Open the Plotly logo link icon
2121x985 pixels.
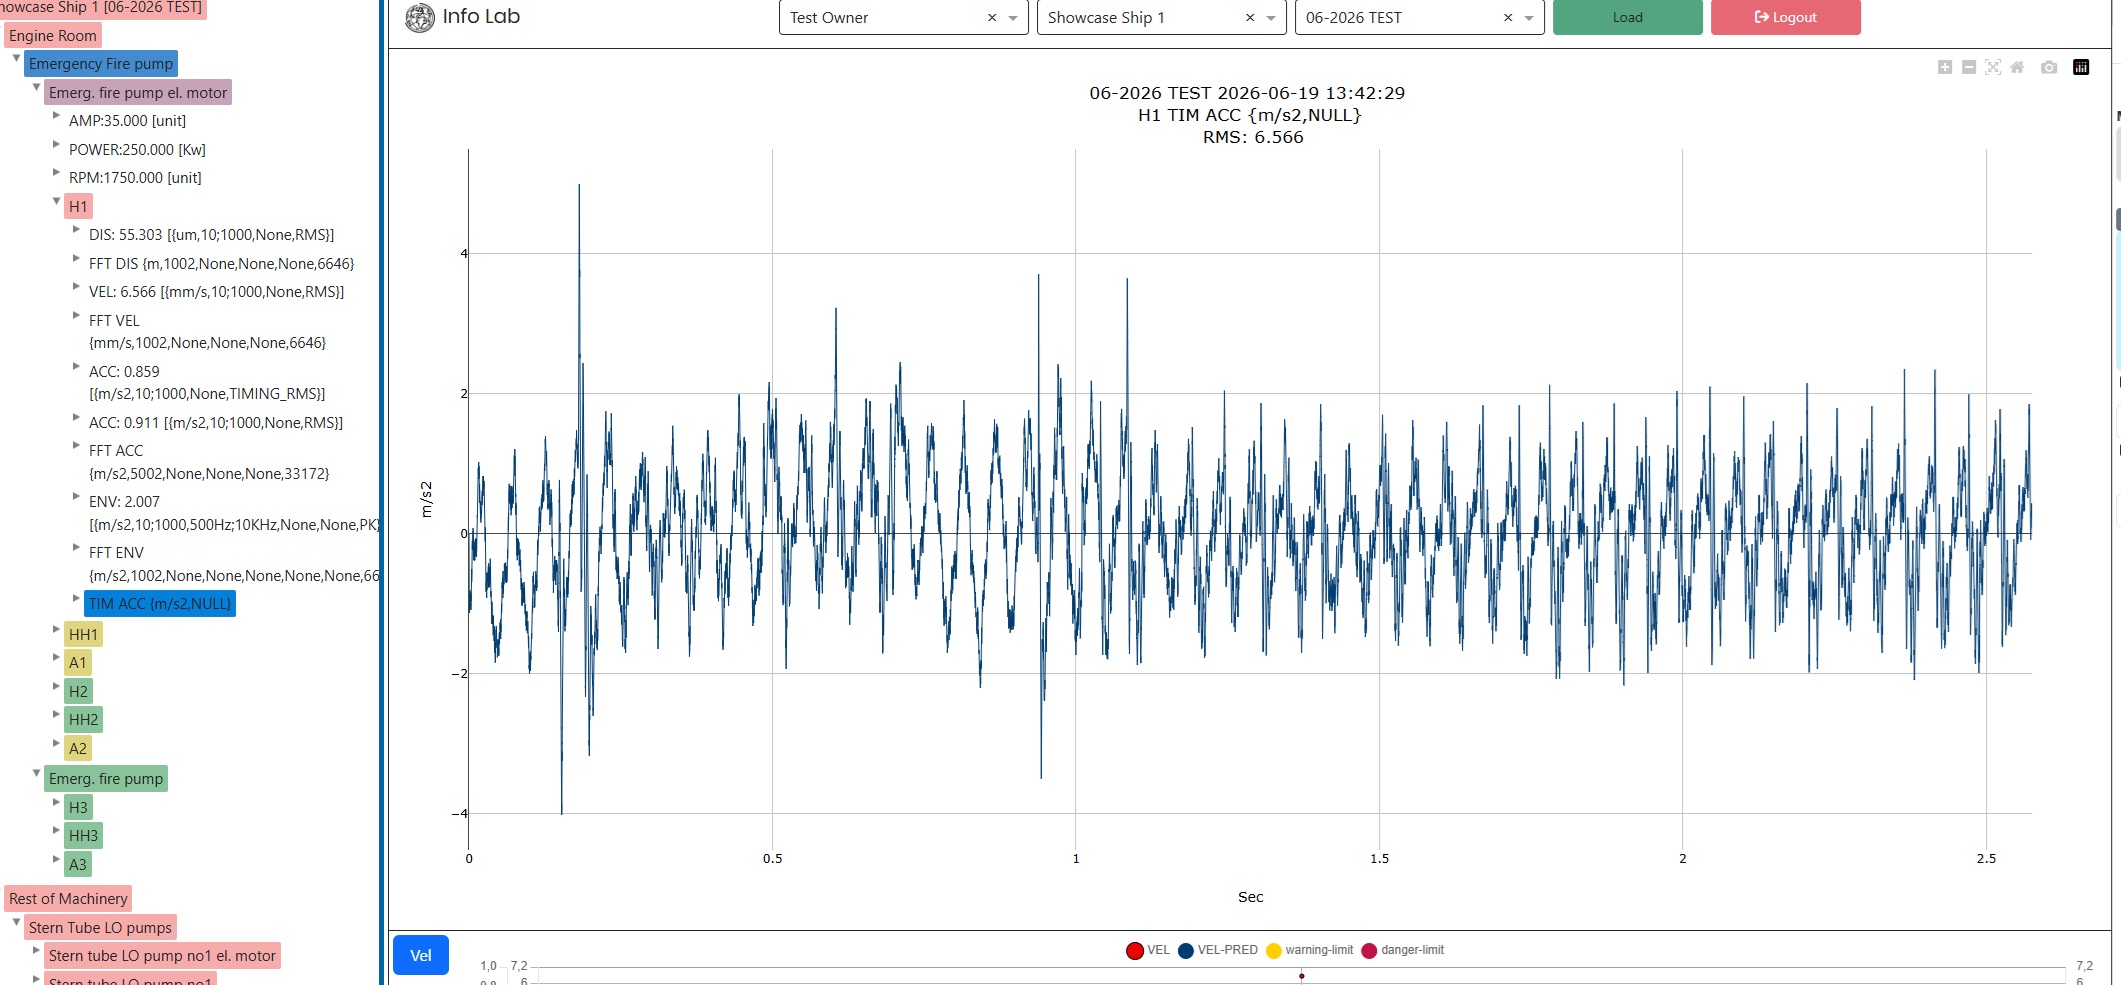[x=2081, y=67]
